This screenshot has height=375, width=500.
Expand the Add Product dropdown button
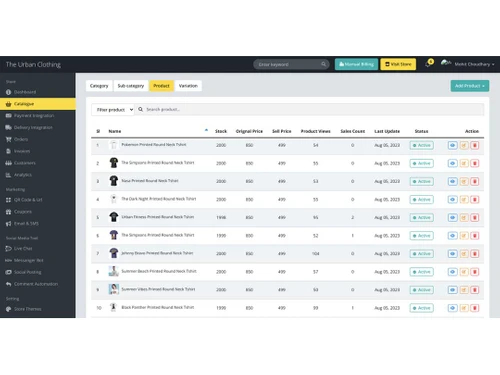470,86
